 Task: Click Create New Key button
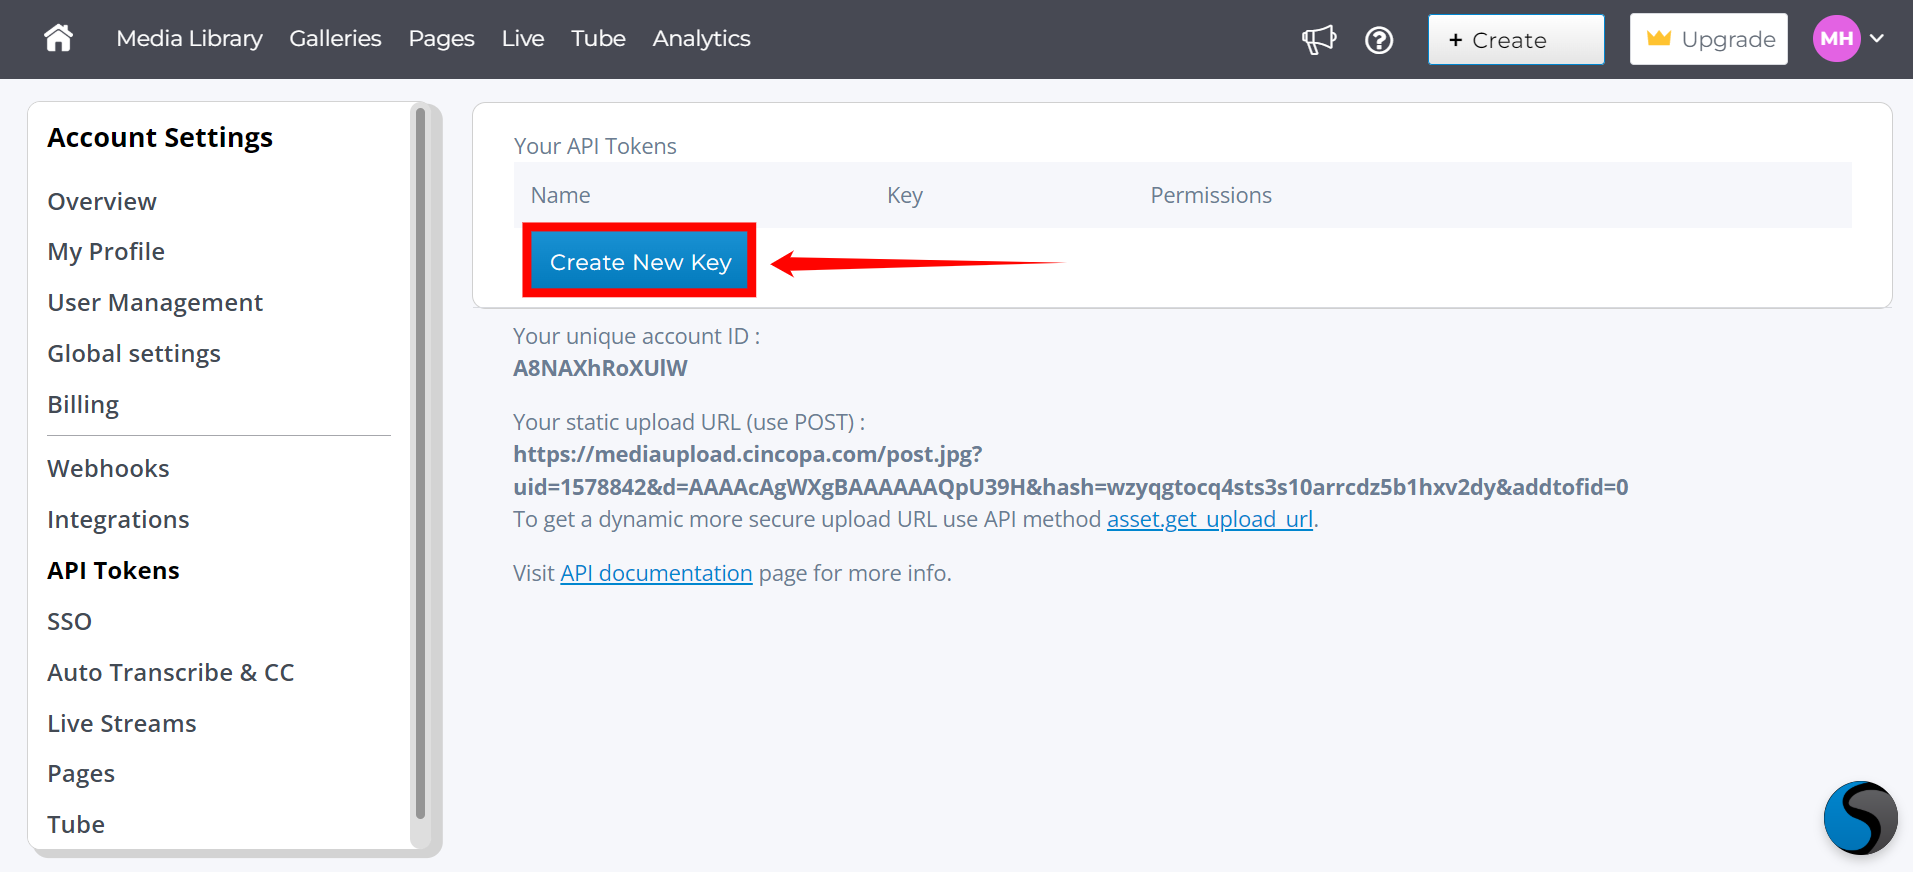640,262
